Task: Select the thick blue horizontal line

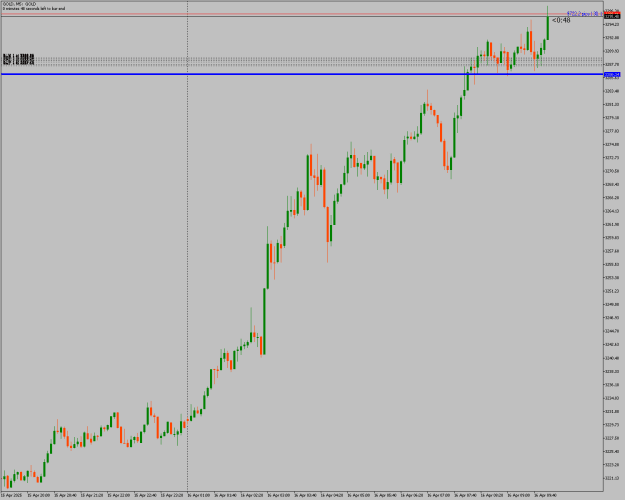Action: [302, 74]
